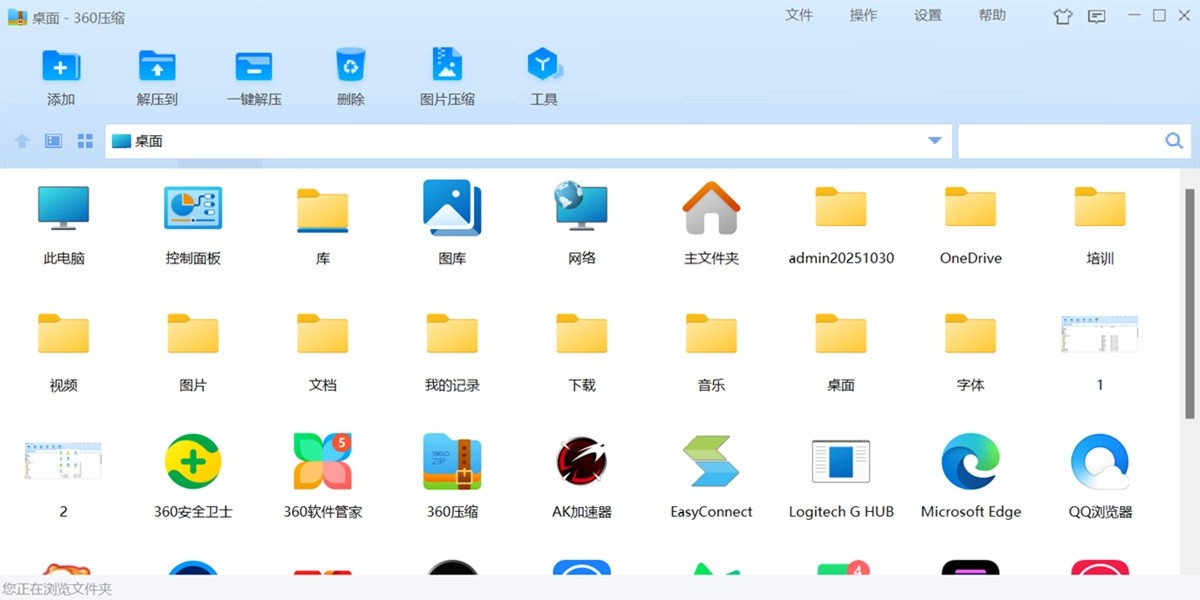1200x600 pixels.
Task: Open the 文件 menu
Action: (799, 15)
